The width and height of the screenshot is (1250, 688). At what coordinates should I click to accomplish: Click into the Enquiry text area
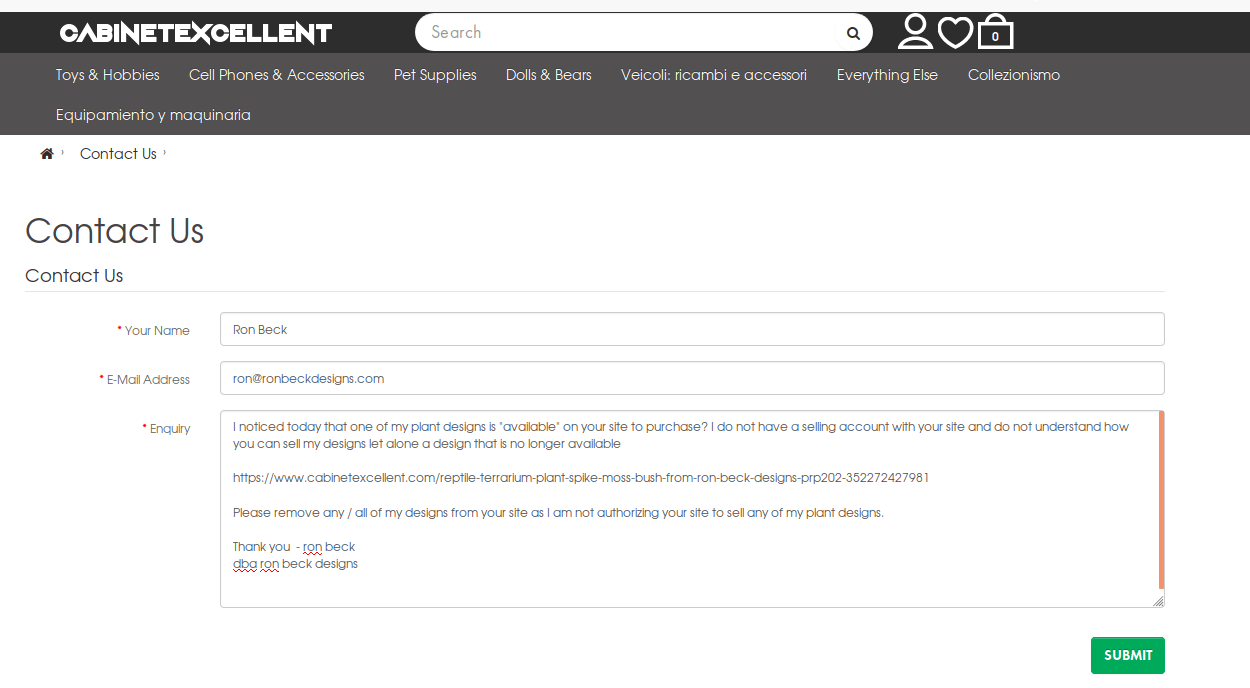(690, 508)
